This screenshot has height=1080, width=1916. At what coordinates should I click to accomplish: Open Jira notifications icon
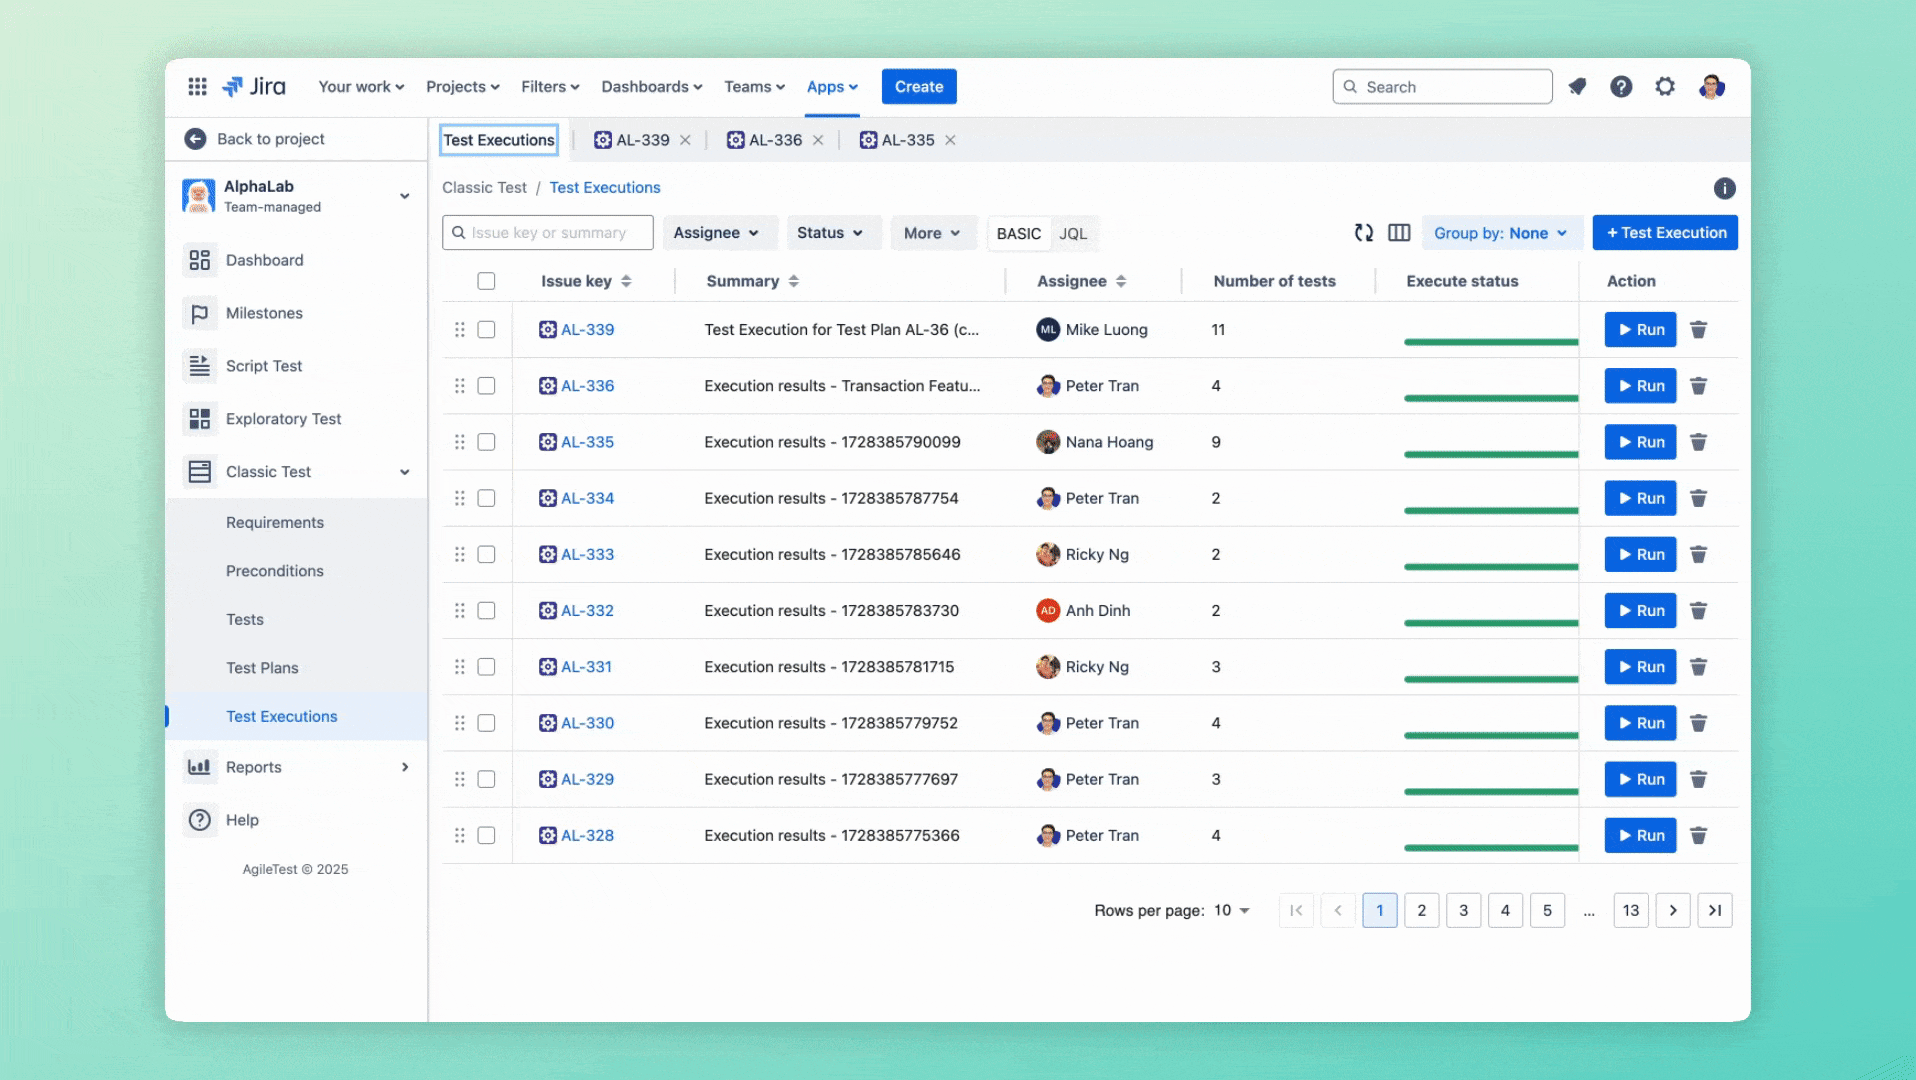(1577, 87)
